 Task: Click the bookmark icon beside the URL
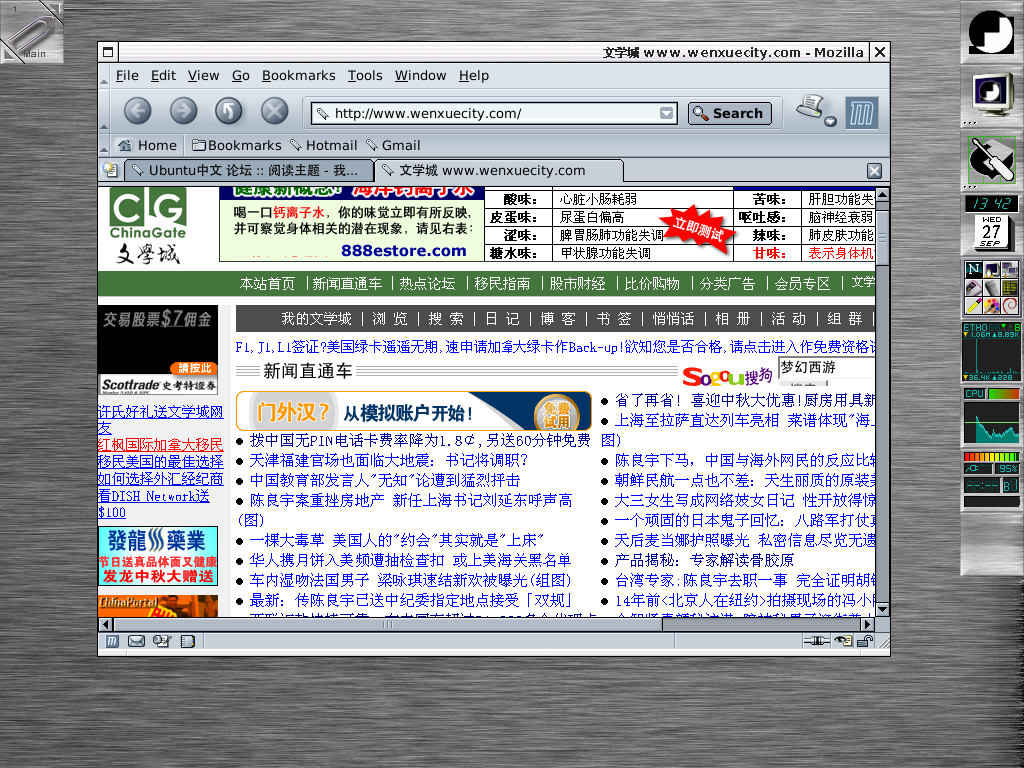pos(323,114)
